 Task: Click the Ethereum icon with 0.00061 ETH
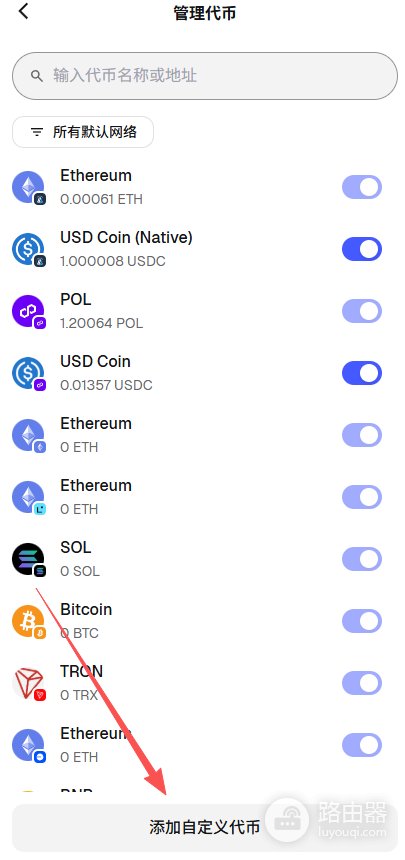pos(29,187)
